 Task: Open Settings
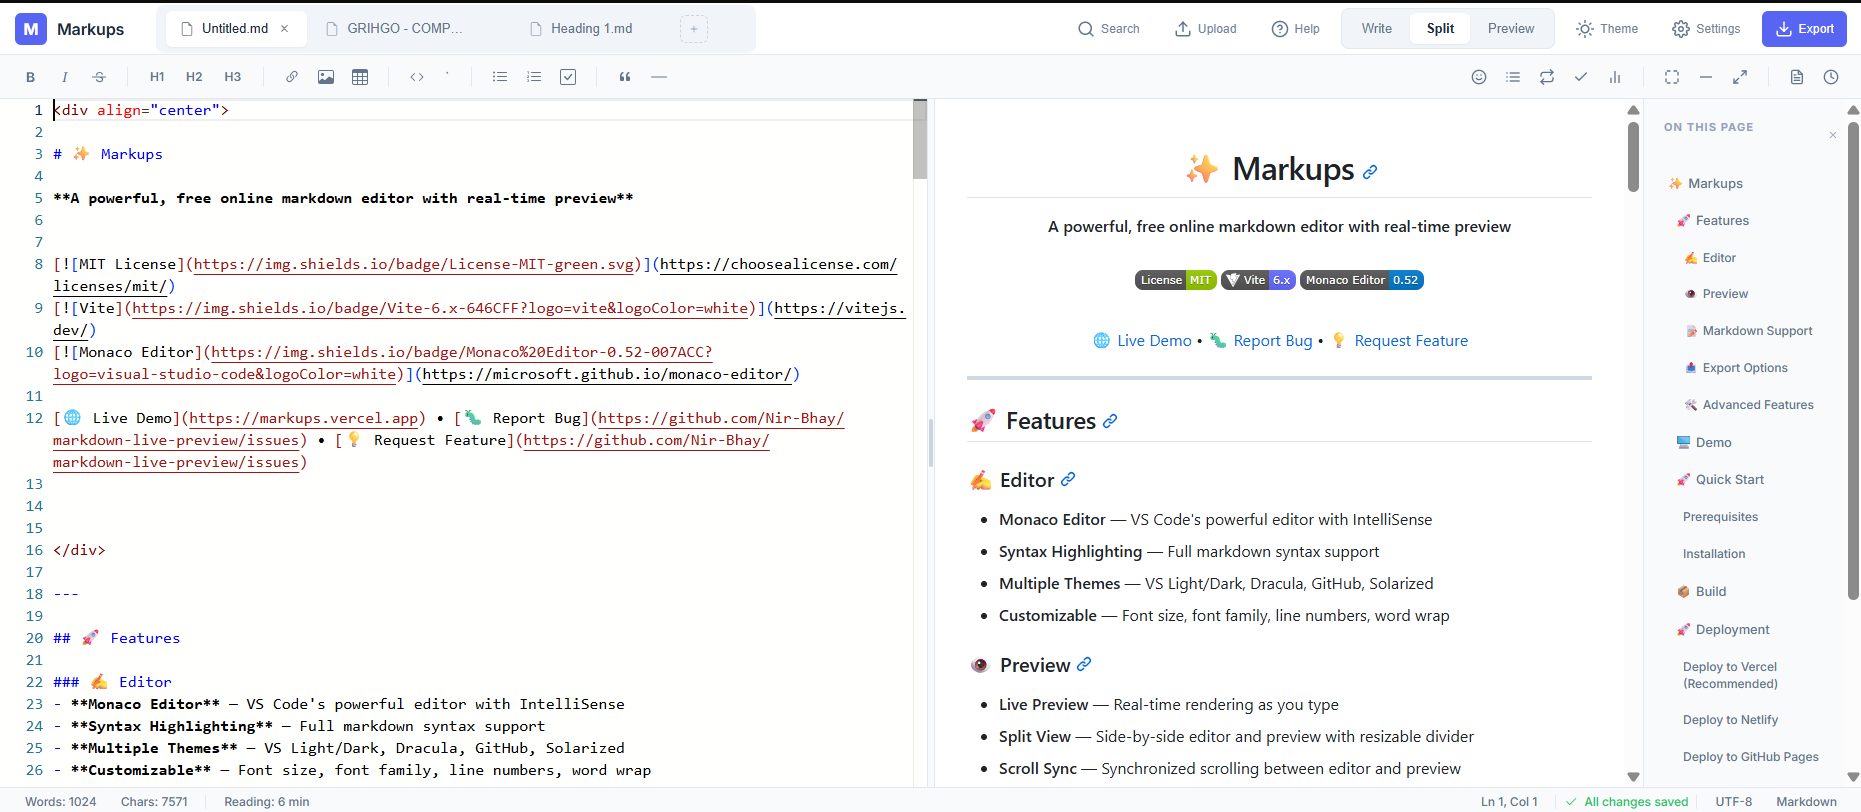tap(1706, 29)
